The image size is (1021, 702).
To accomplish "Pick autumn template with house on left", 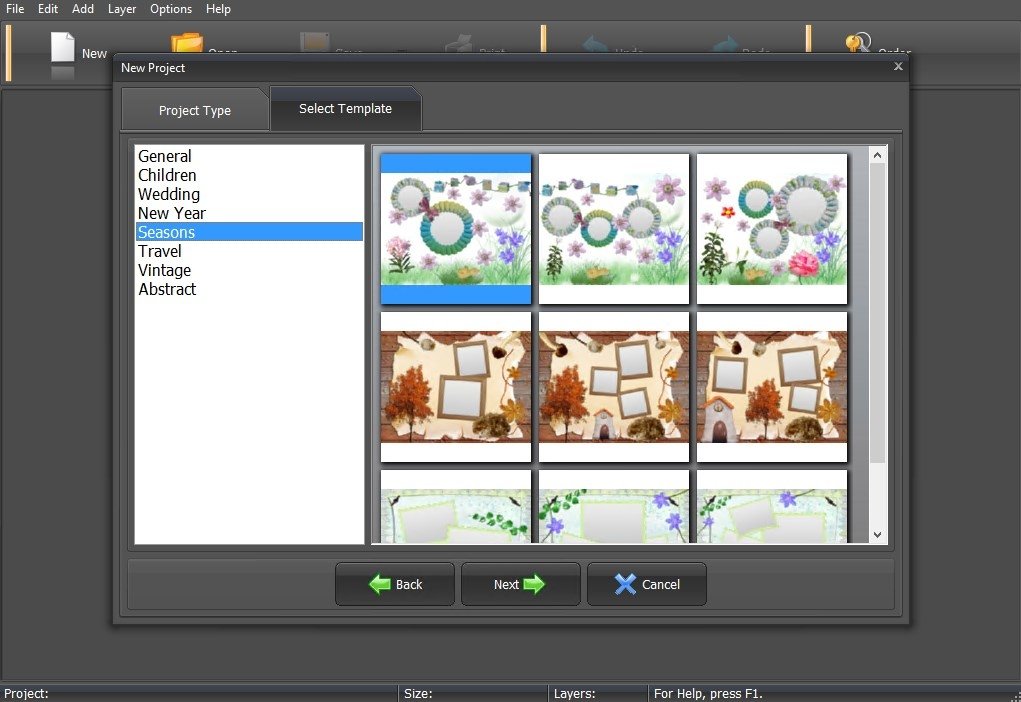I will pos(772,387).
